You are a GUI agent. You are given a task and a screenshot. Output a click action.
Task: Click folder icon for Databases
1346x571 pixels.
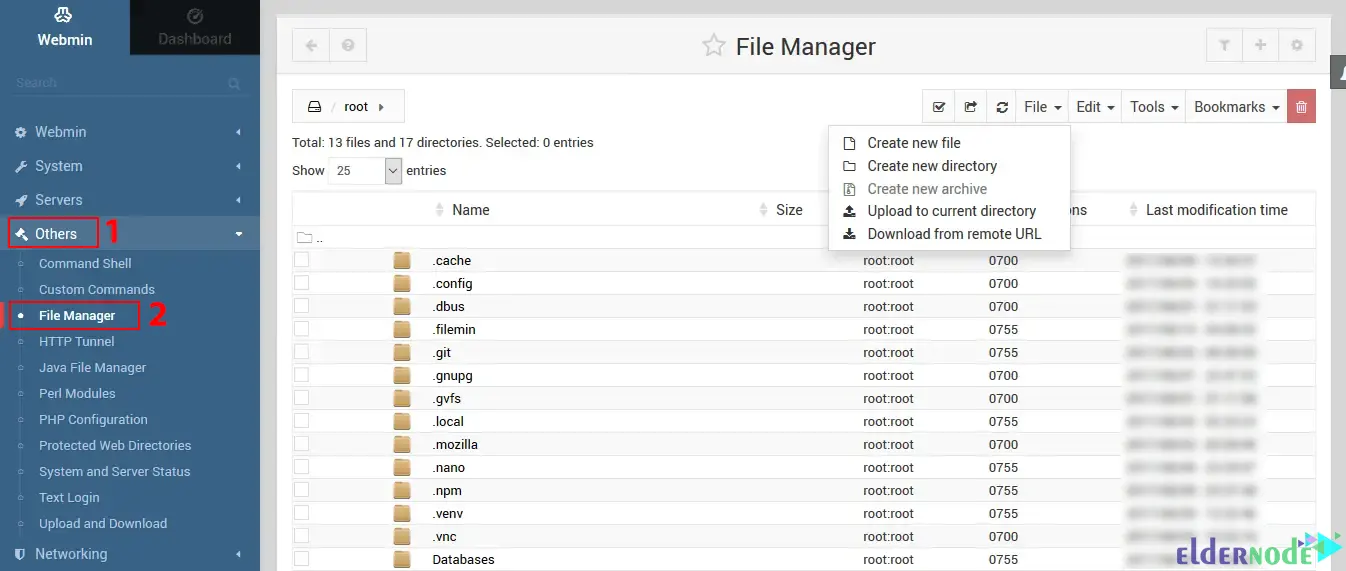point(402,559)
